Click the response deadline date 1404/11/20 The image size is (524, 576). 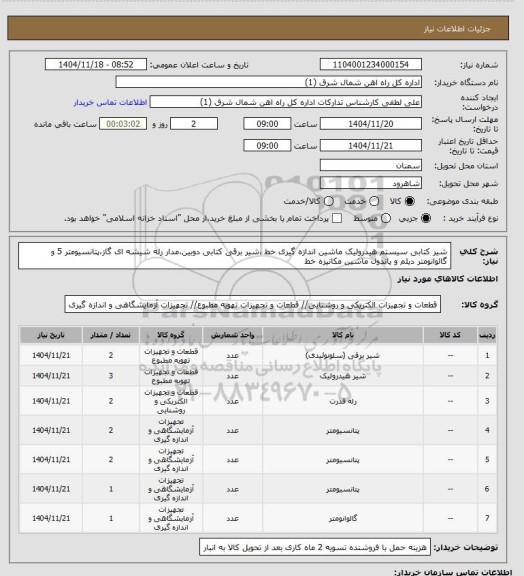click(370, 124)
